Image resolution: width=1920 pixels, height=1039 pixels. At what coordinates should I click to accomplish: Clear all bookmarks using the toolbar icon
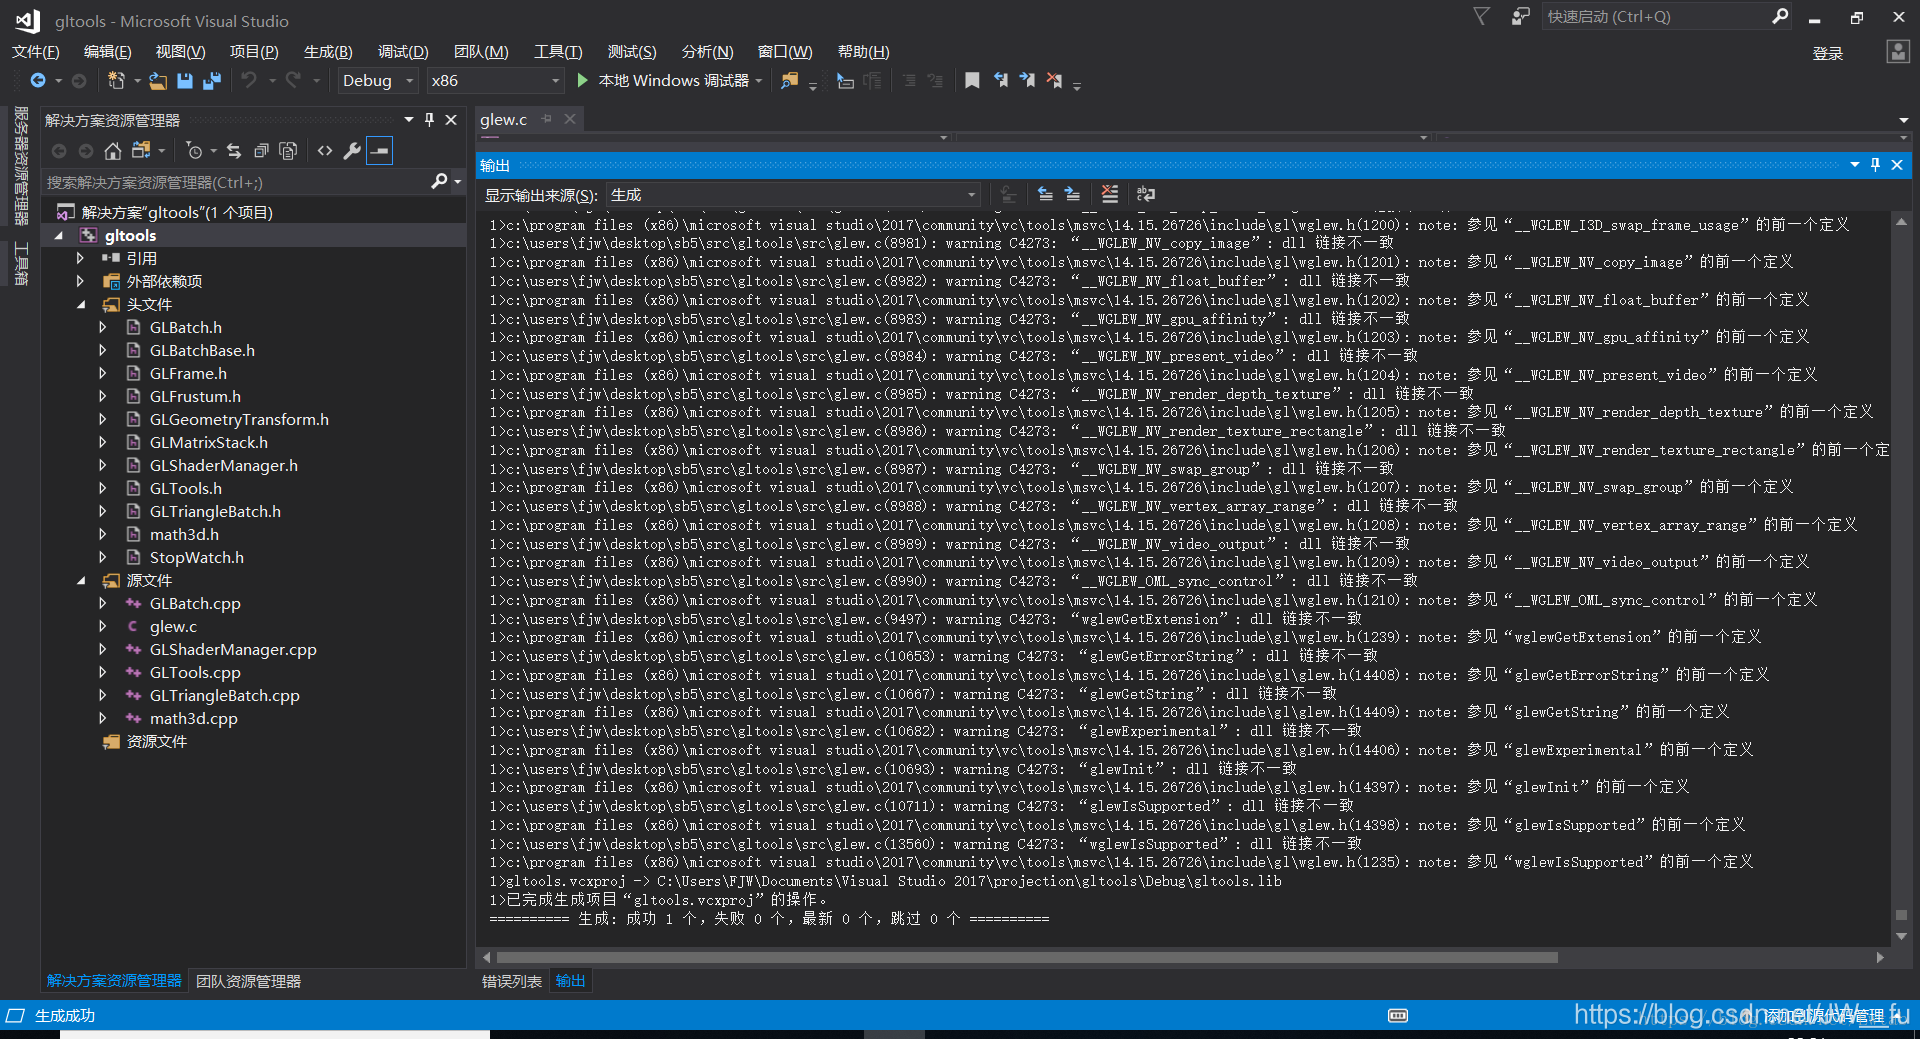click(x=1054, y=80)
